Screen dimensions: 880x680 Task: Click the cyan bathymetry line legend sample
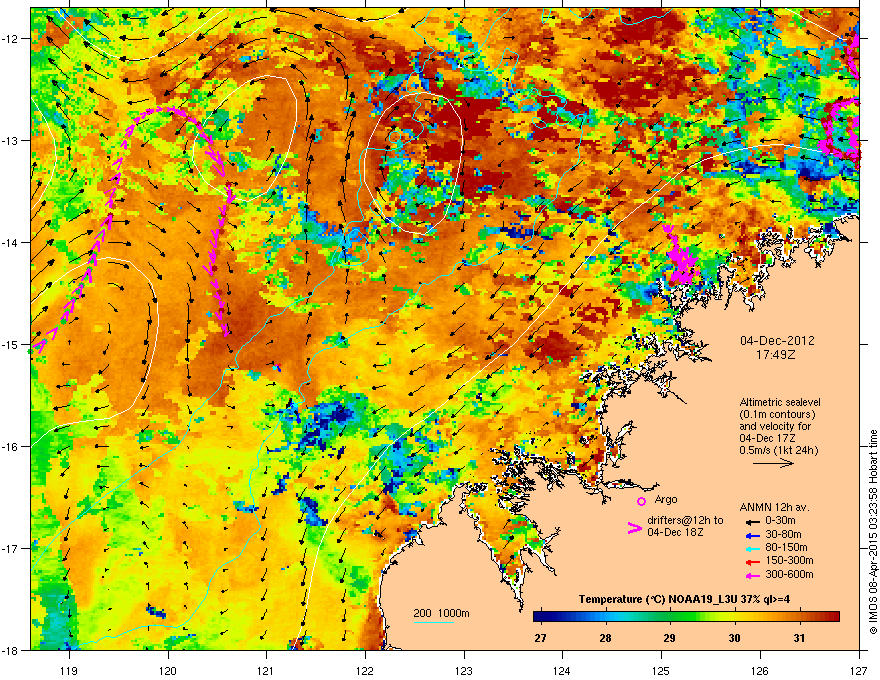[x=433, y=622]
